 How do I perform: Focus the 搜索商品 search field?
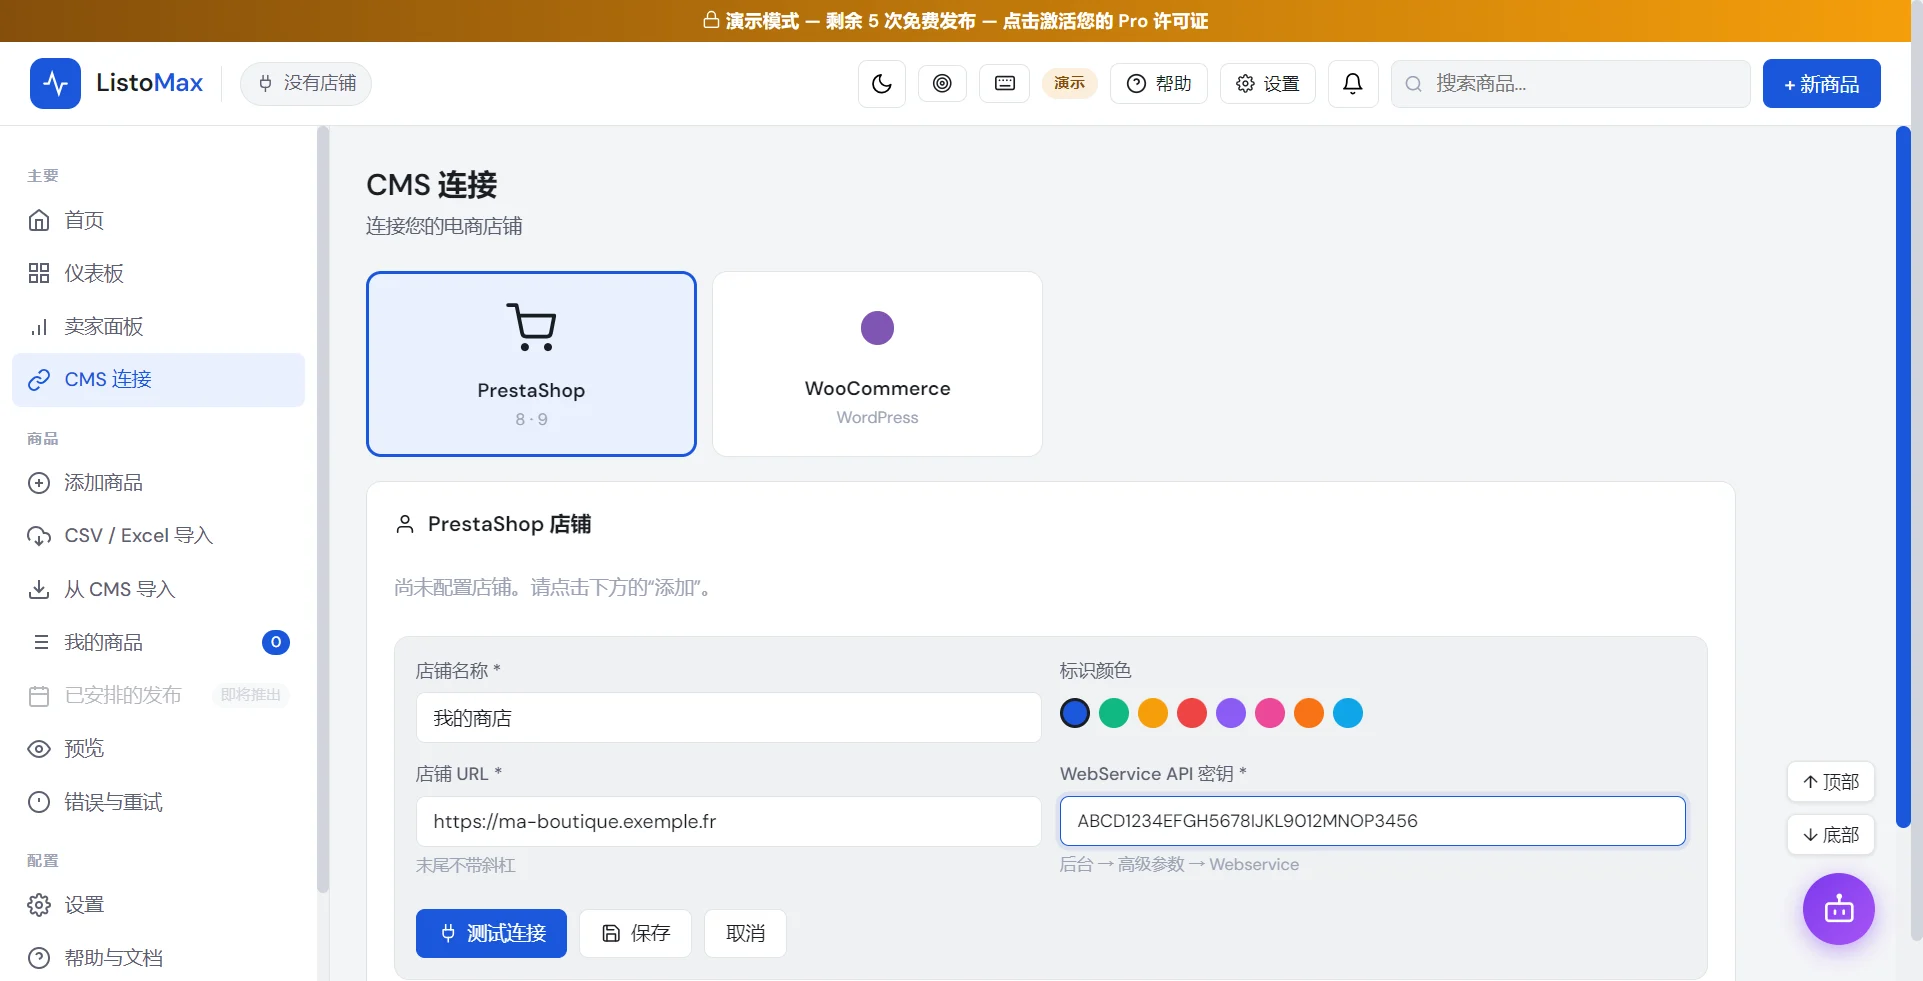point(1571,84)
